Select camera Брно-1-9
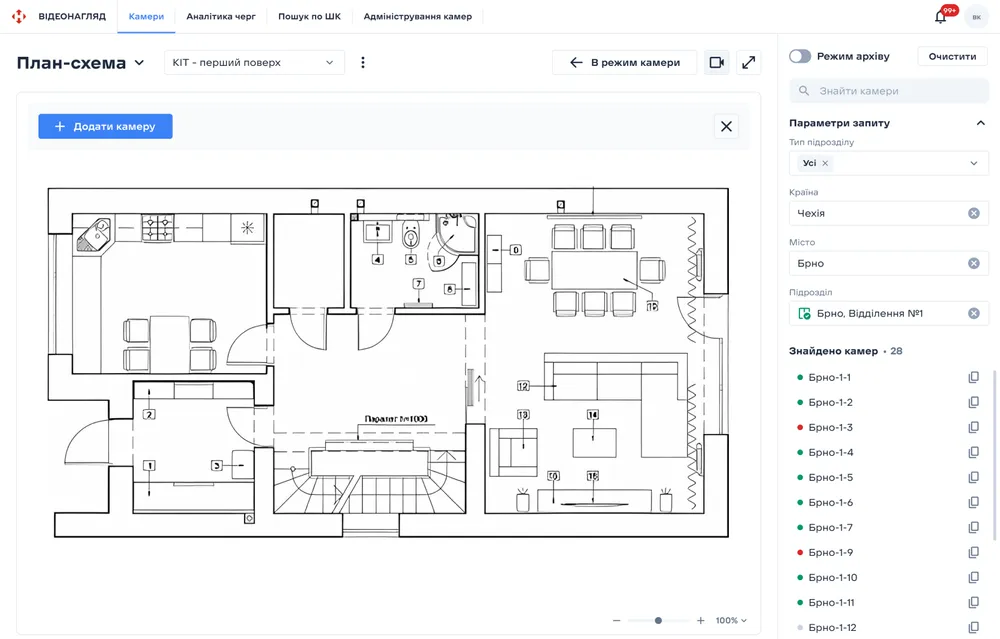 [x=830, y=552]
